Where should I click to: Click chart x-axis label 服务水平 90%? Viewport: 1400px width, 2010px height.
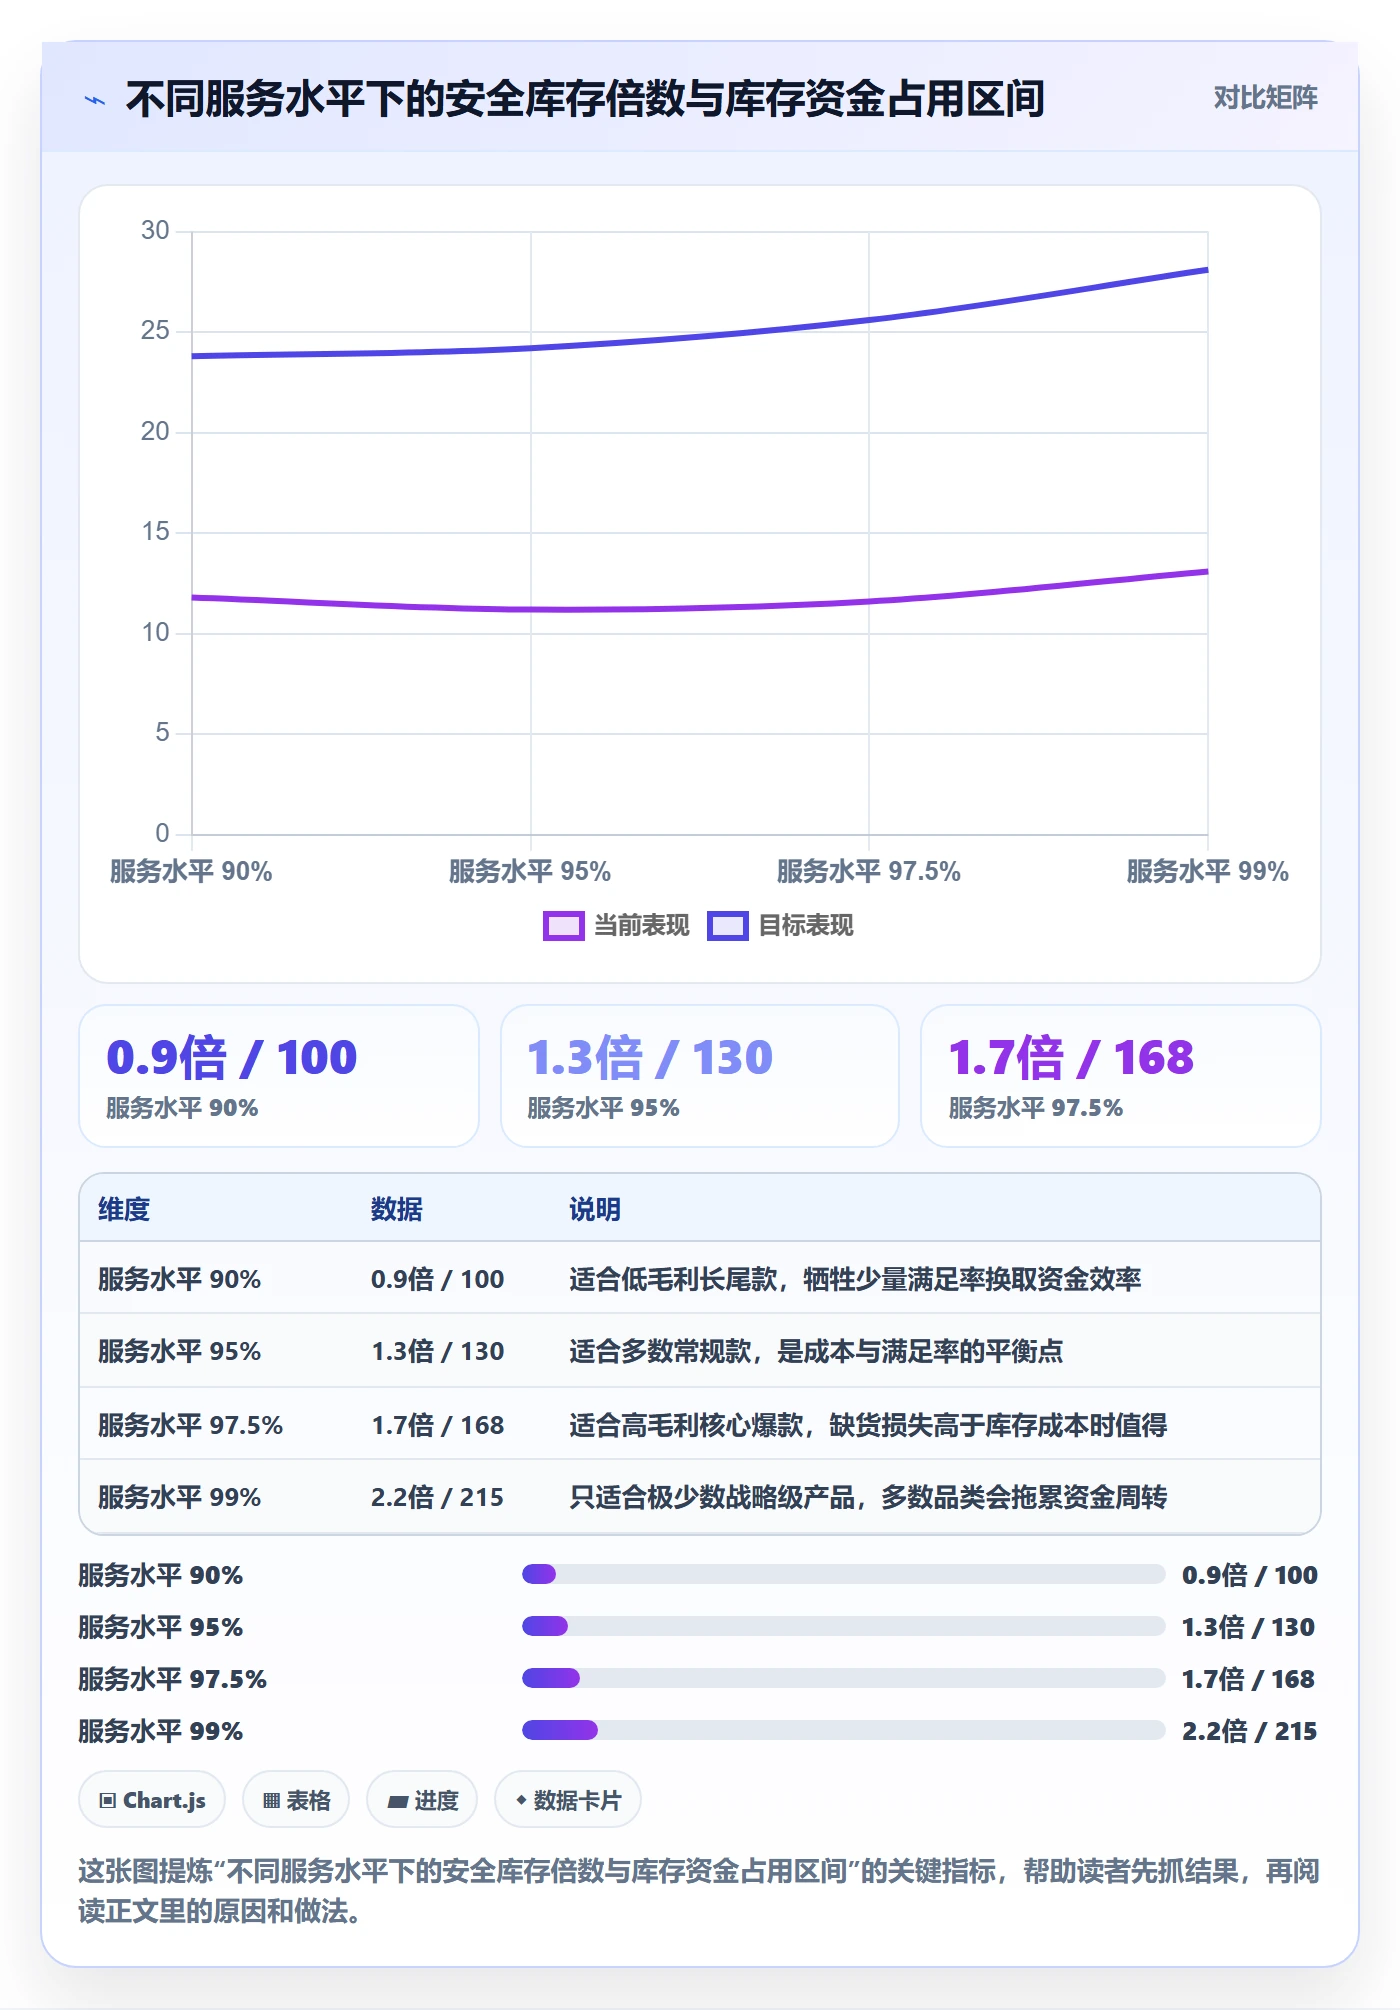(x=191, y=872)
